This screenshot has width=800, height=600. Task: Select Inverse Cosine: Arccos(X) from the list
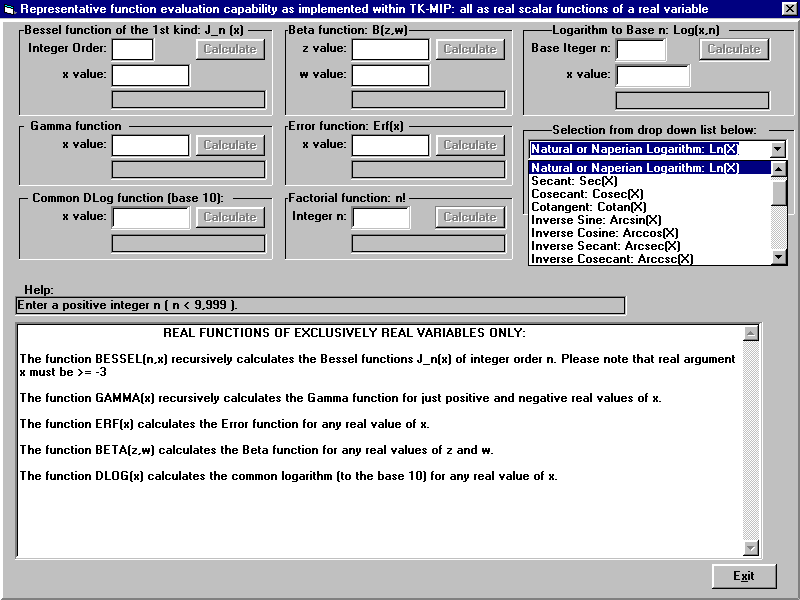pyautogui.click(x=650, y=233)
